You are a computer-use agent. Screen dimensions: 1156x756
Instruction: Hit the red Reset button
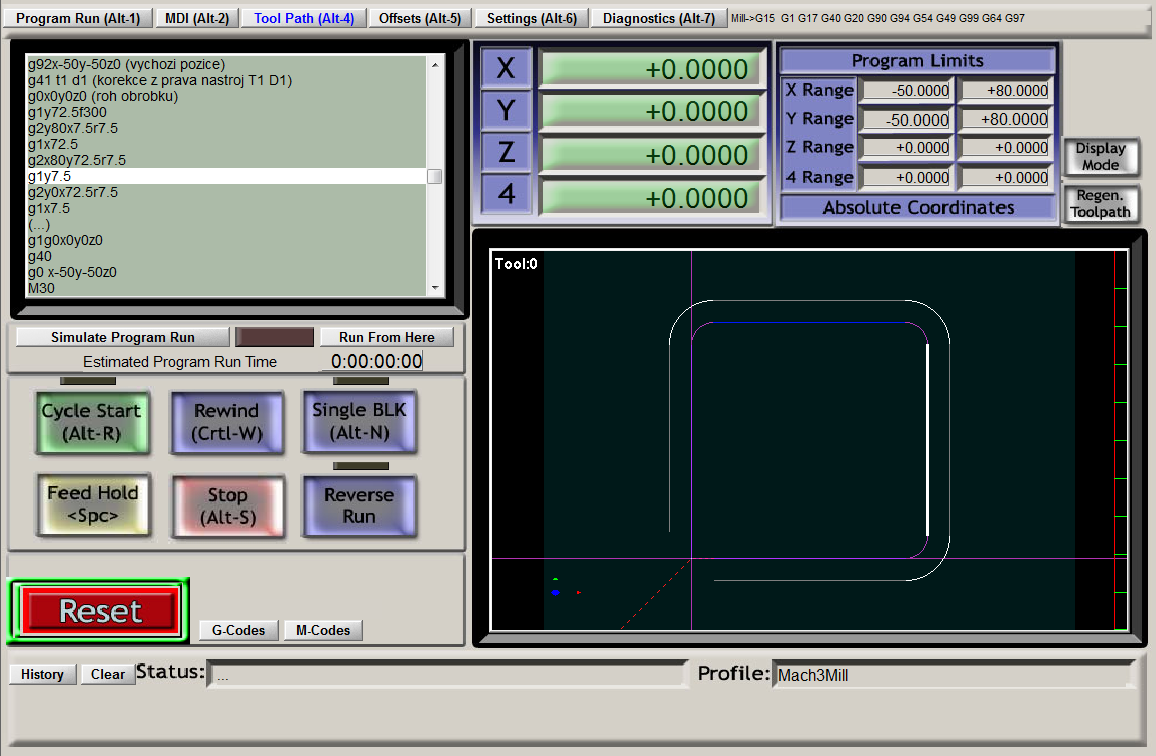100,610
